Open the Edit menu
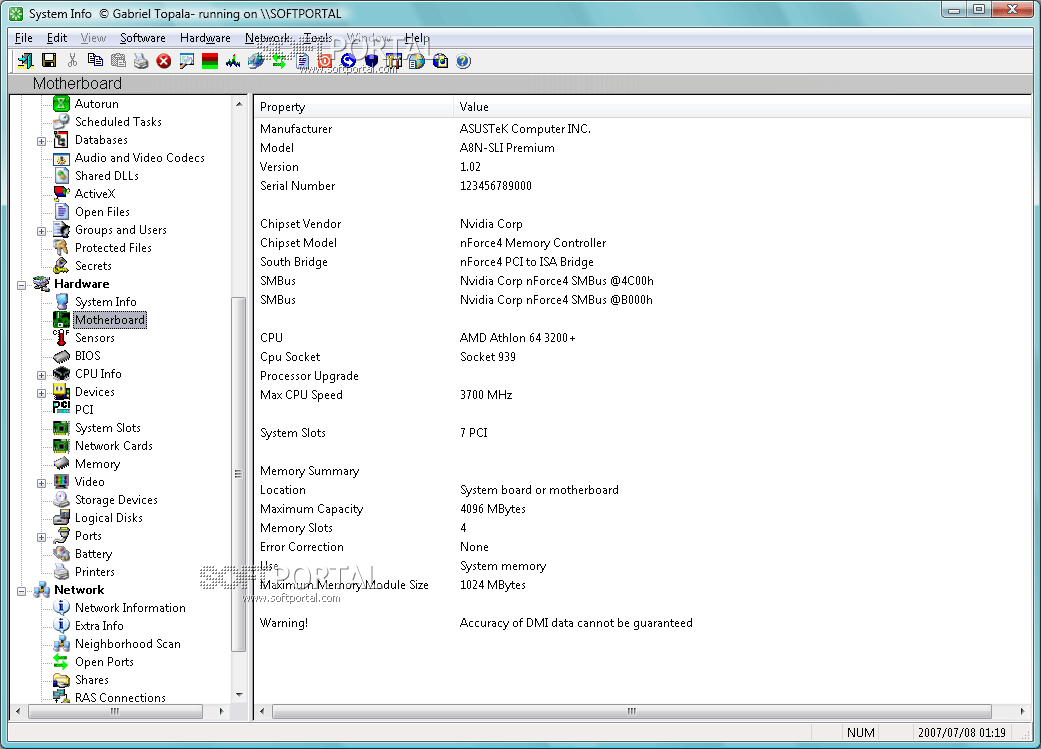 56,38
